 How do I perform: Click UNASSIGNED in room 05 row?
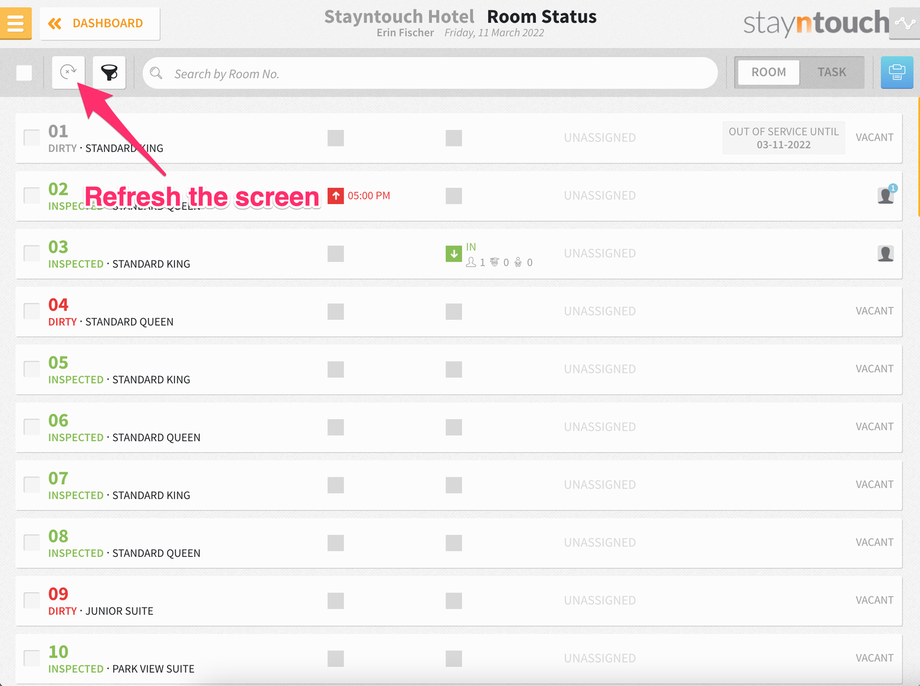pyautogui.click(x=600, y=369)
